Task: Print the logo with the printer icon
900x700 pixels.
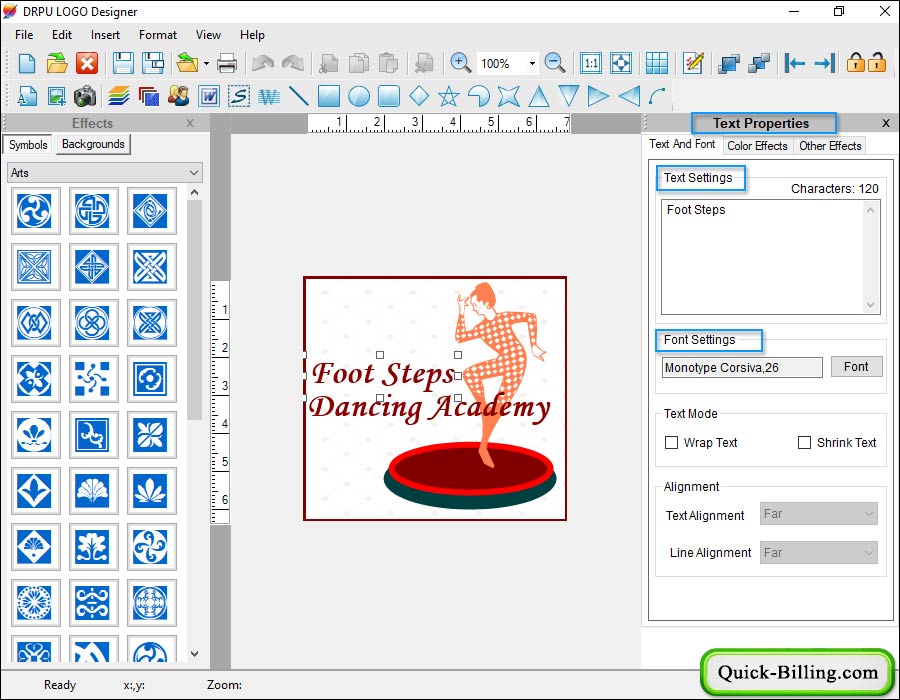Action: pos(227,63)
